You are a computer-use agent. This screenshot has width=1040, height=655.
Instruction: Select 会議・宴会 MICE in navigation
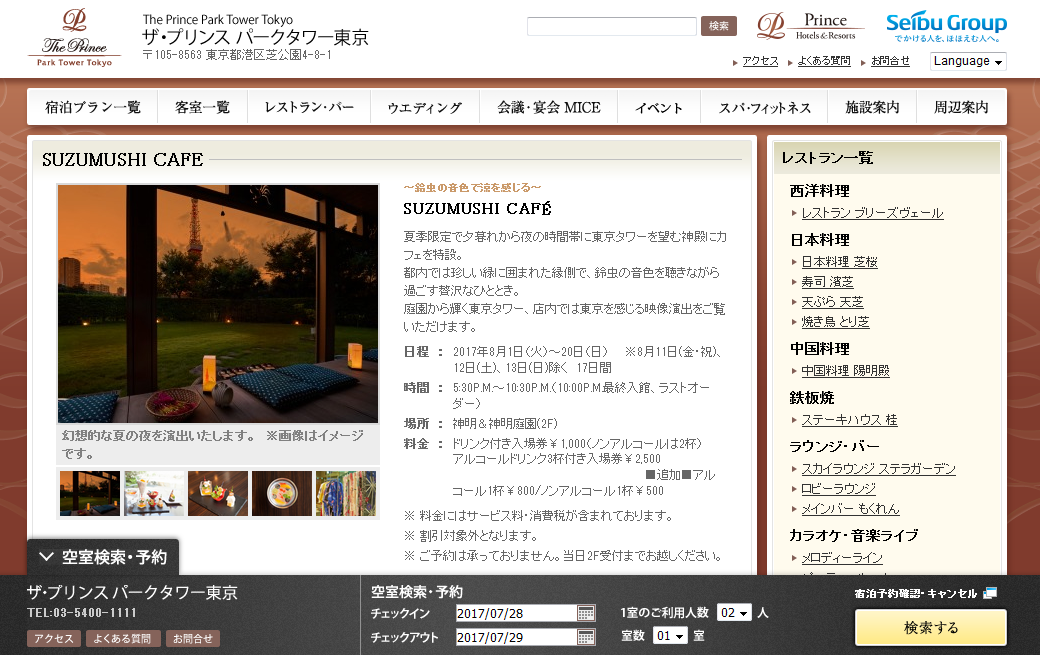click(x=549, y=107)
